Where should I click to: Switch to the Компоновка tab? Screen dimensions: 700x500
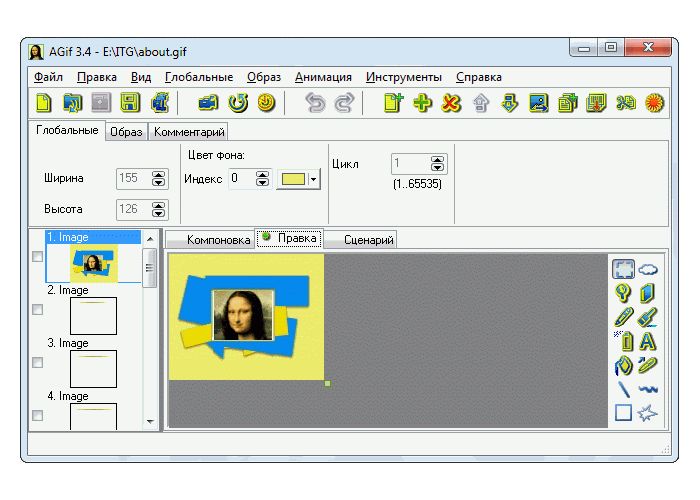click(210, 240)
